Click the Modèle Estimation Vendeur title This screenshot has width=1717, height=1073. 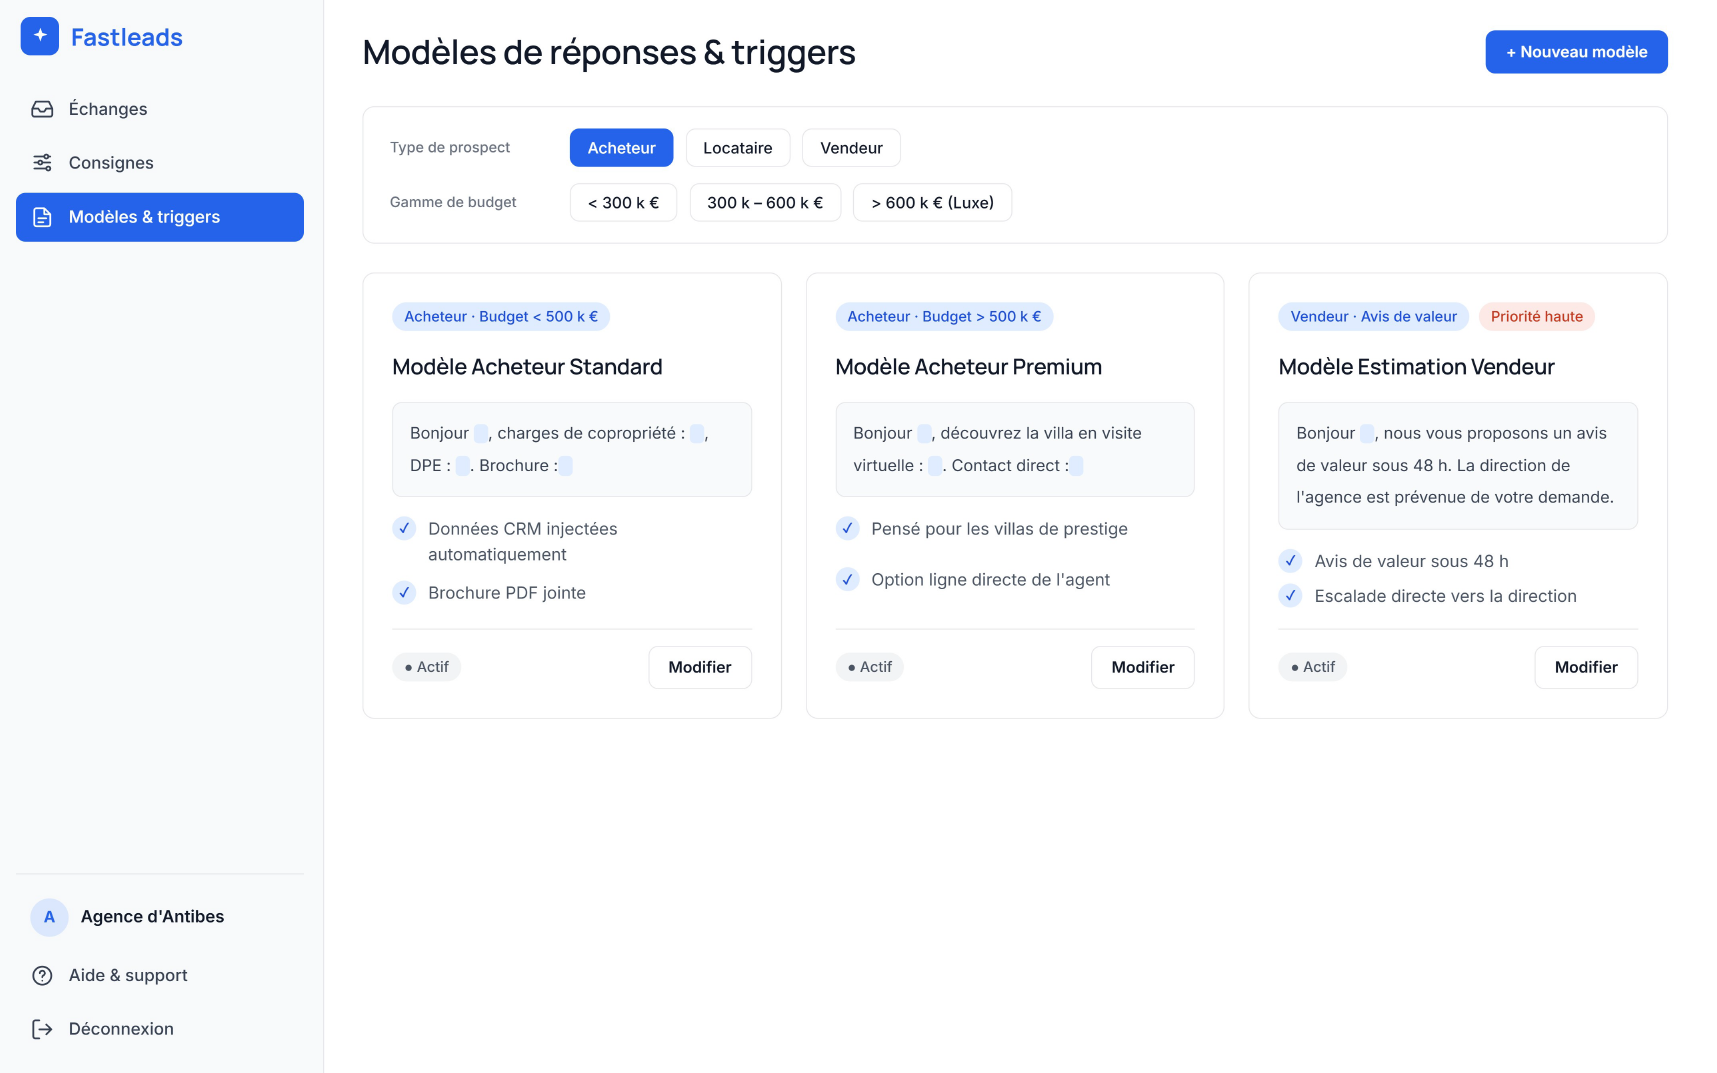pyautogui.click(x=1416, y=367)
